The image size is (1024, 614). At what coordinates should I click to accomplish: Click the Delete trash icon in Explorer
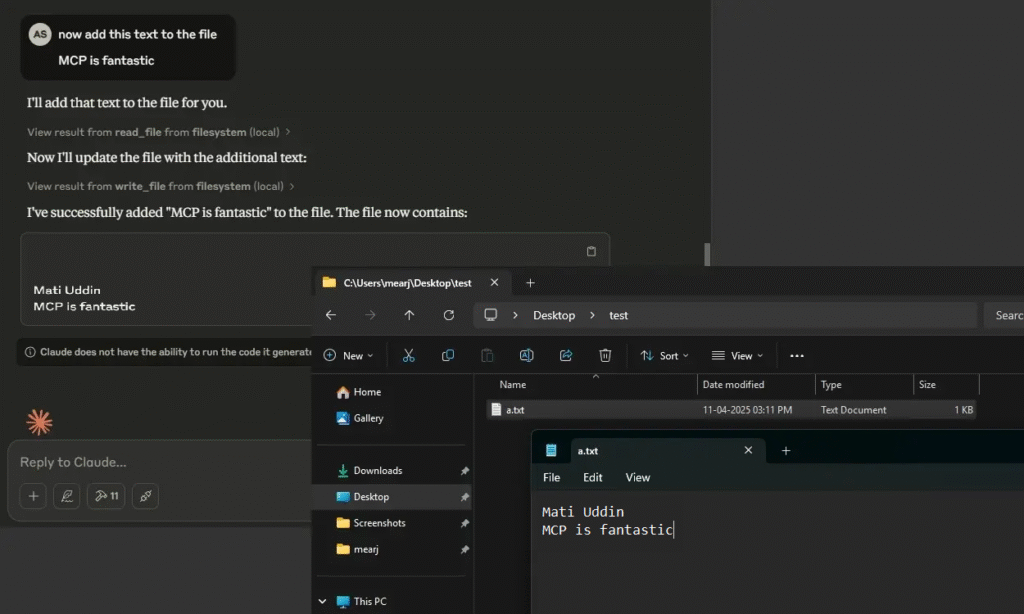(x=605, y=356)
